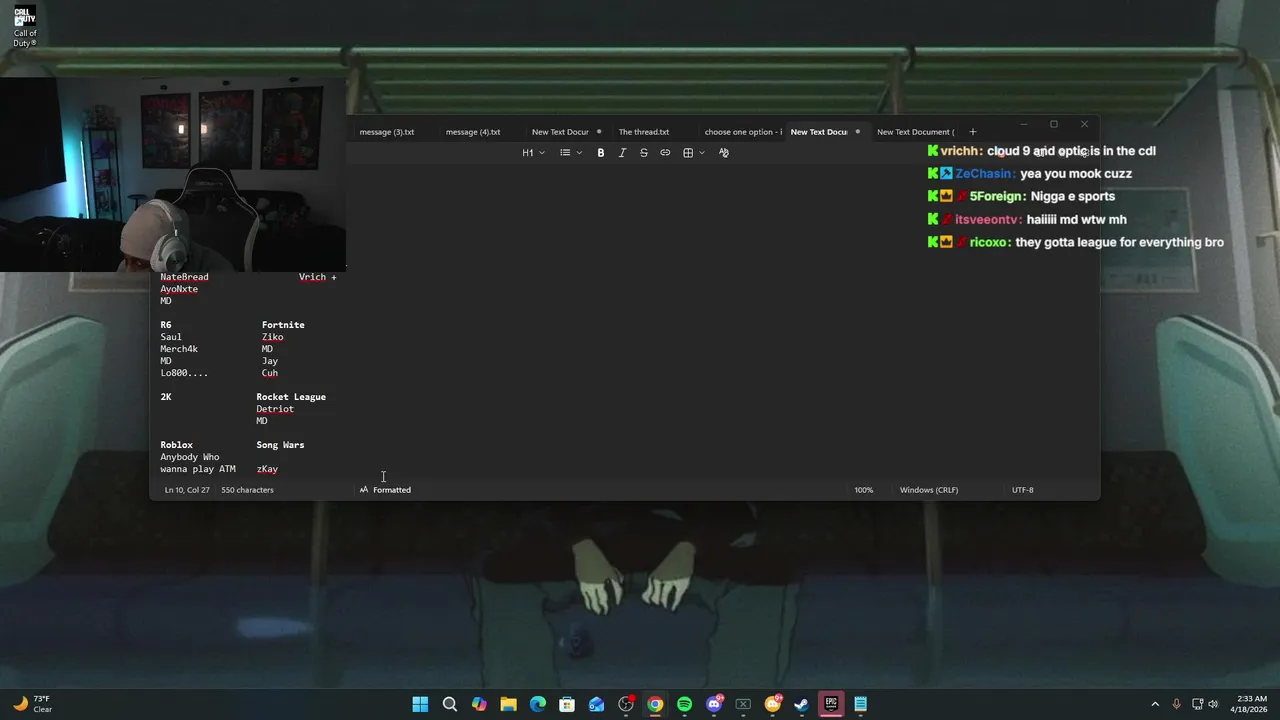The image size is (1280, 720).
Task: Click chat username 'ZeChasin'
Action: pyautogui.click(x=984, y=174)
